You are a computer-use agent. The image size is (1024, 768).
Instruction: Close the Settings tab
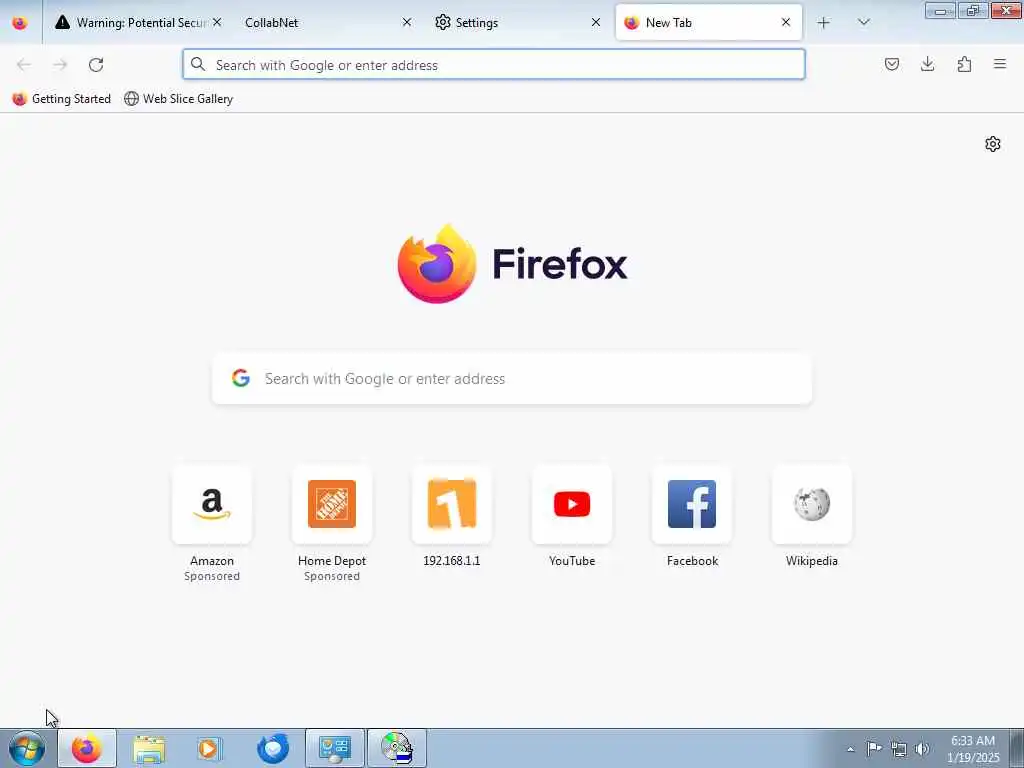click(596, 22)
